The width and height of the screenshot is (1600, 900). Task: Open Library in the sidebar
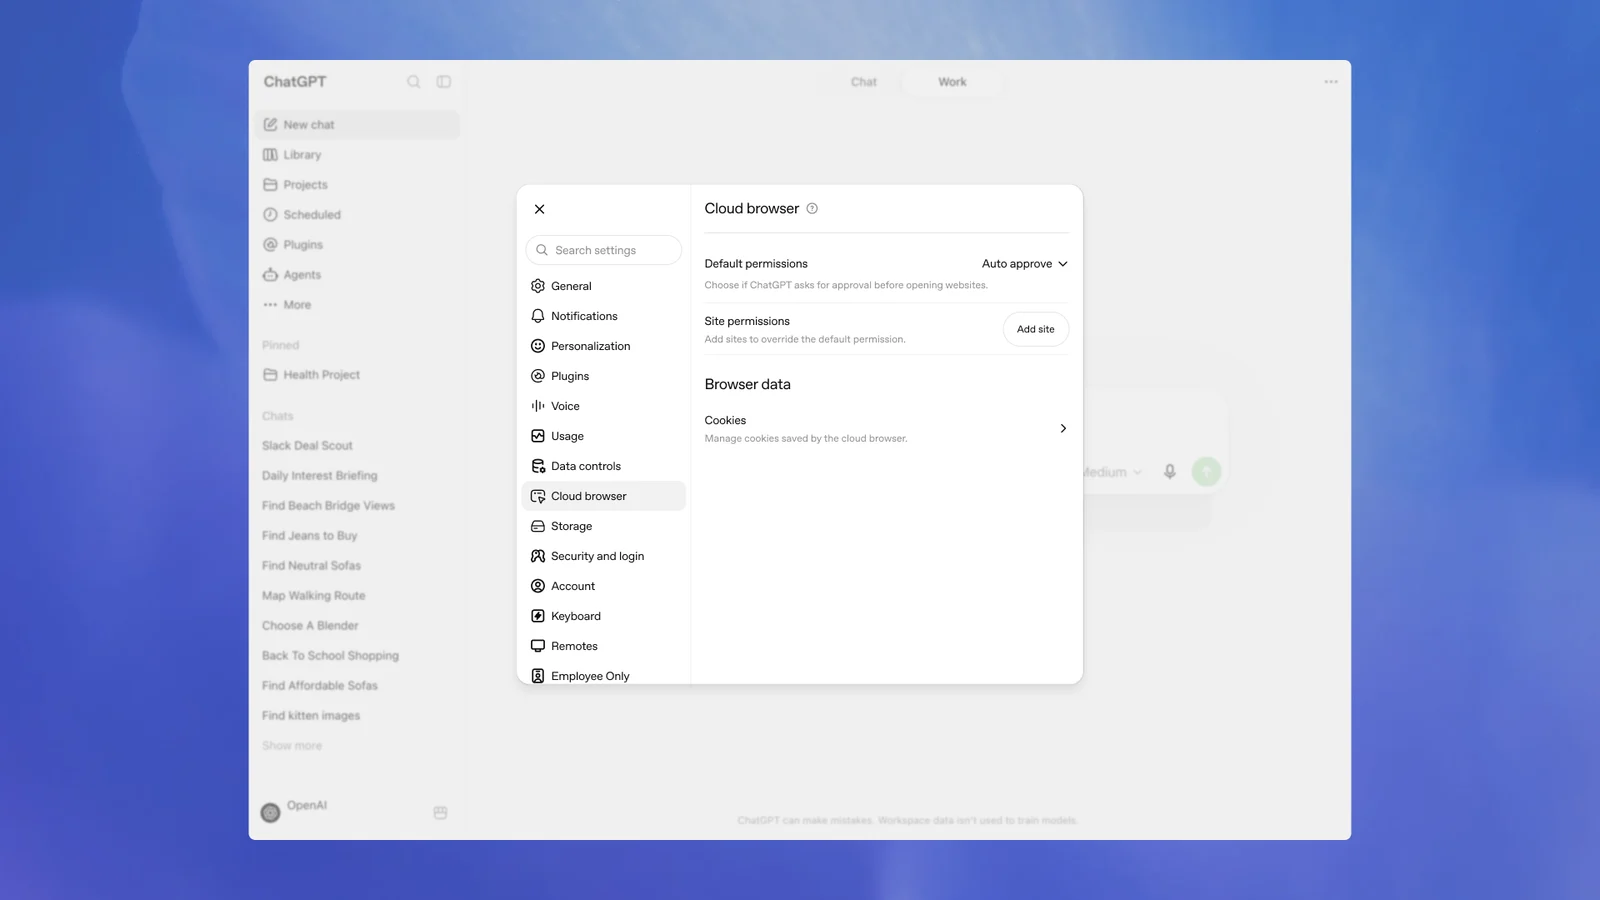pyautogui.click(x=357, y=155)
